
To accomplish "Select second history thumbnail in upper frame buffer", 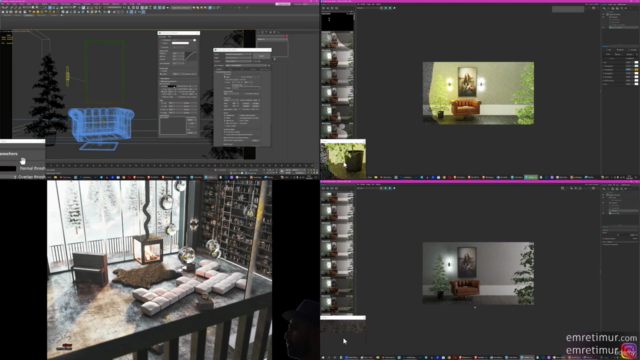I will [337, 40].
